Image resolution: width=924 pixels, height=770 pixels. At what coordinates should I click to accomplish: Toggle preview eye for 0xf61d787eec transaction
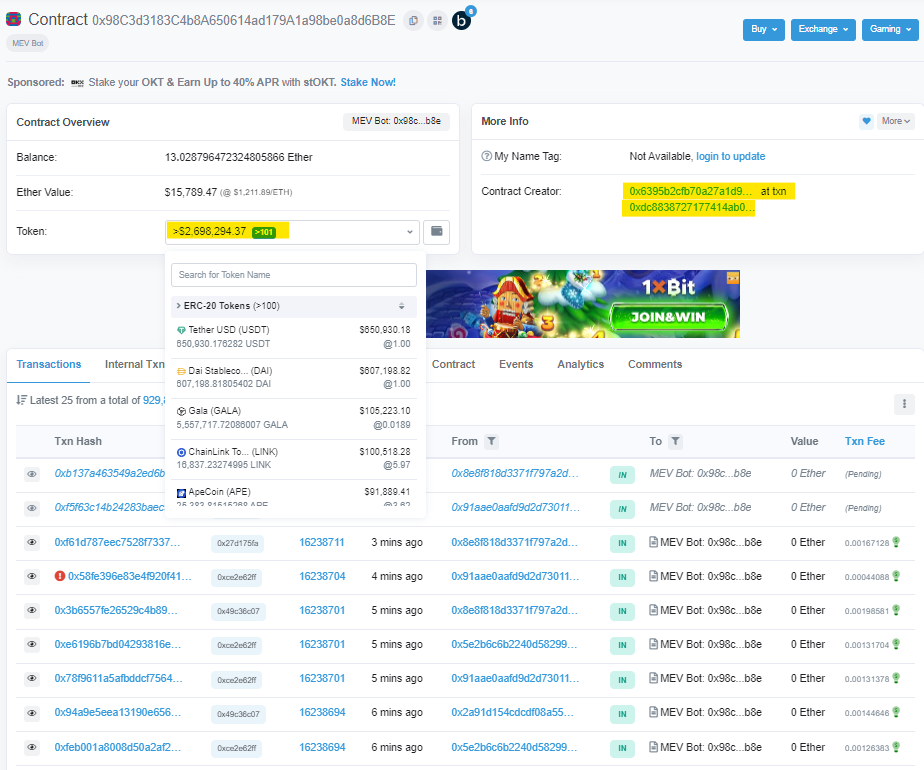click(x=32, y=542)
